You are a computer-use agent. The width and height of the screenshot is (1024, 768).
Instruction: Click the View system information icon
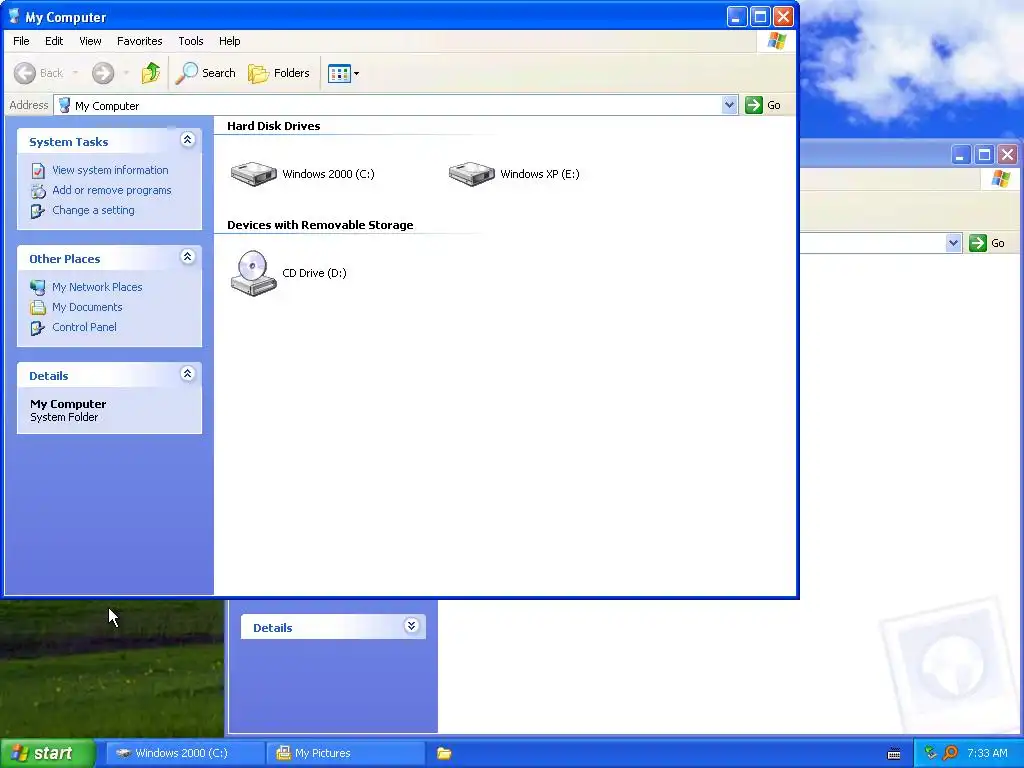pos(38,170)
